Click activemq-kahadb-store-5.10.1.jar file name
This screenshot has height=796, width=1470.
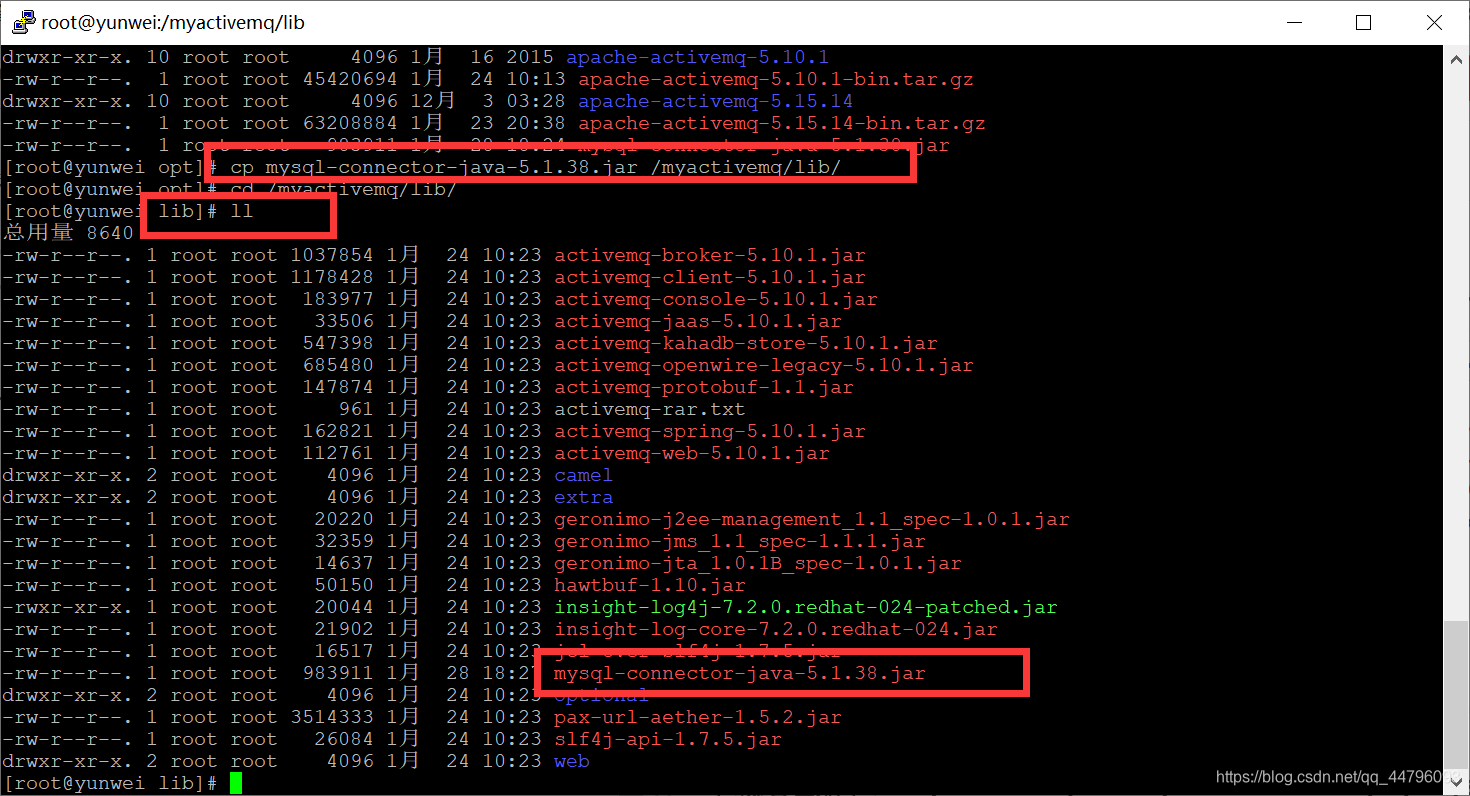point(745,343)
